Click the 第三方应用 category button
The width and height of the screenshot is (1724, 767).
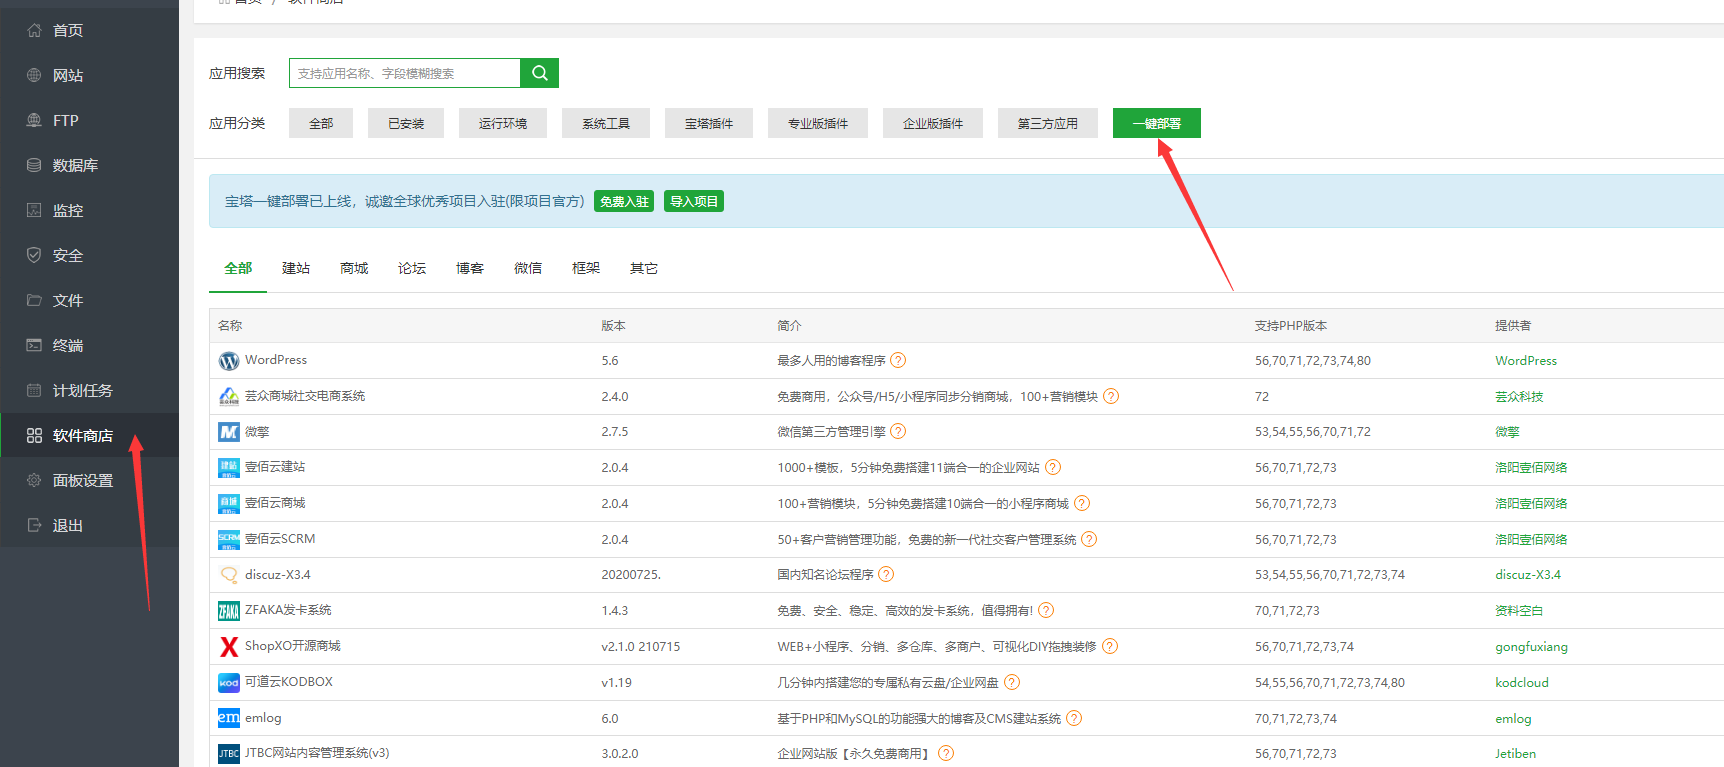1048,123
